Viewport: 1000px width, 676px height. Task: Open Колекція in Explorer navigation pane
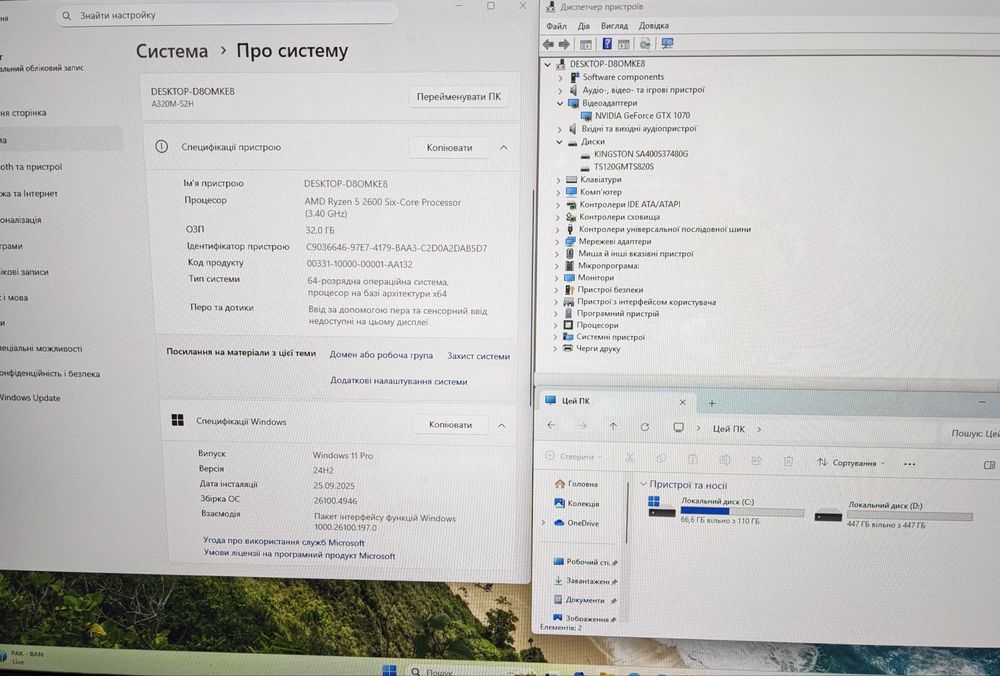(x=577, y=503)
